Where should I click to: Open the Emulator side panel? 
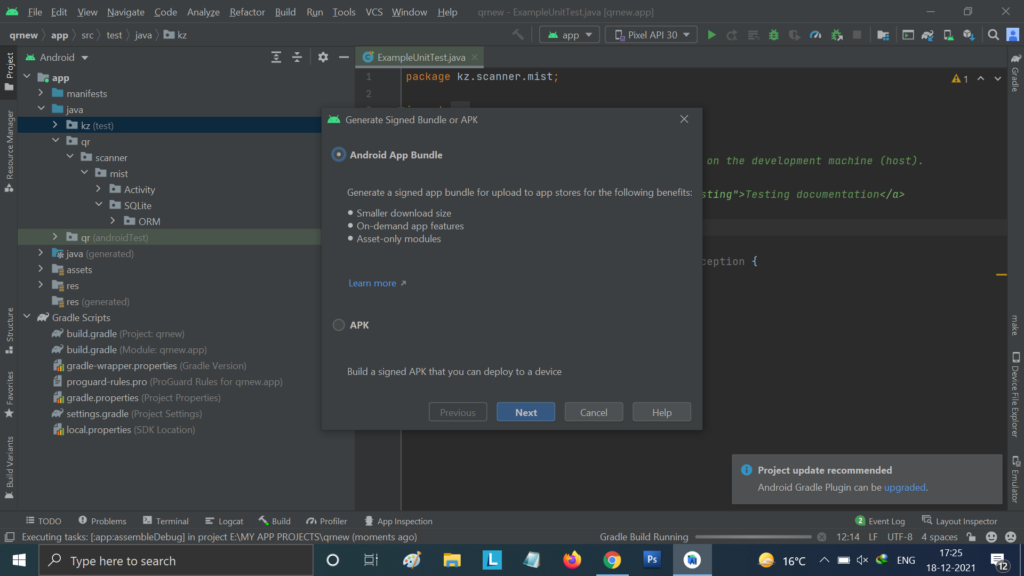pyautogui.click(x=1016, y=479)
